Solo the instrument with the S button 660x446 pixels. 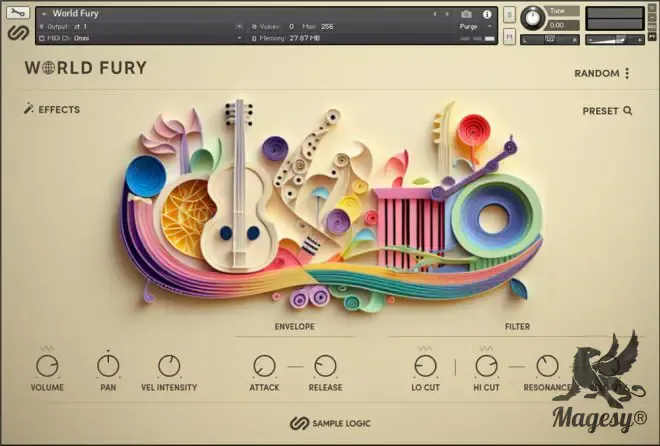509,15
